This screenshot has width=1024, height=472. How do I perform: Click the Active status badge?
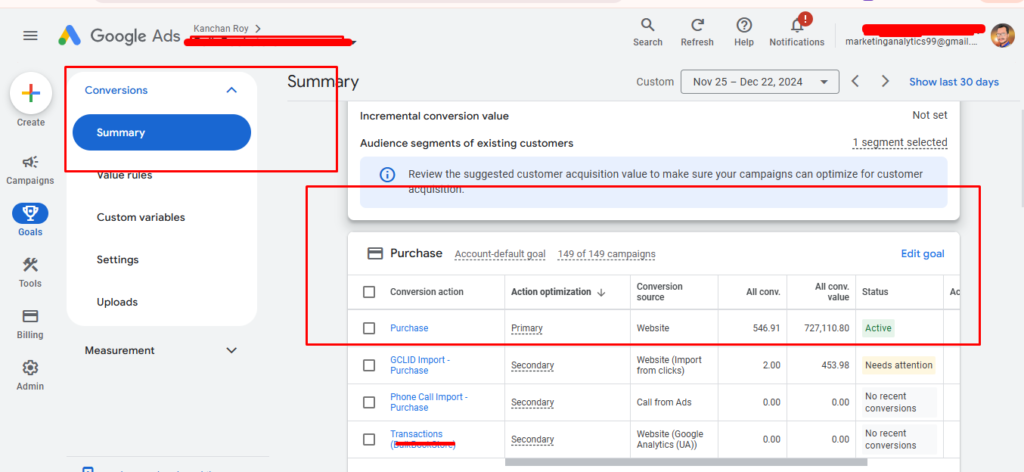tap(878, 328)
